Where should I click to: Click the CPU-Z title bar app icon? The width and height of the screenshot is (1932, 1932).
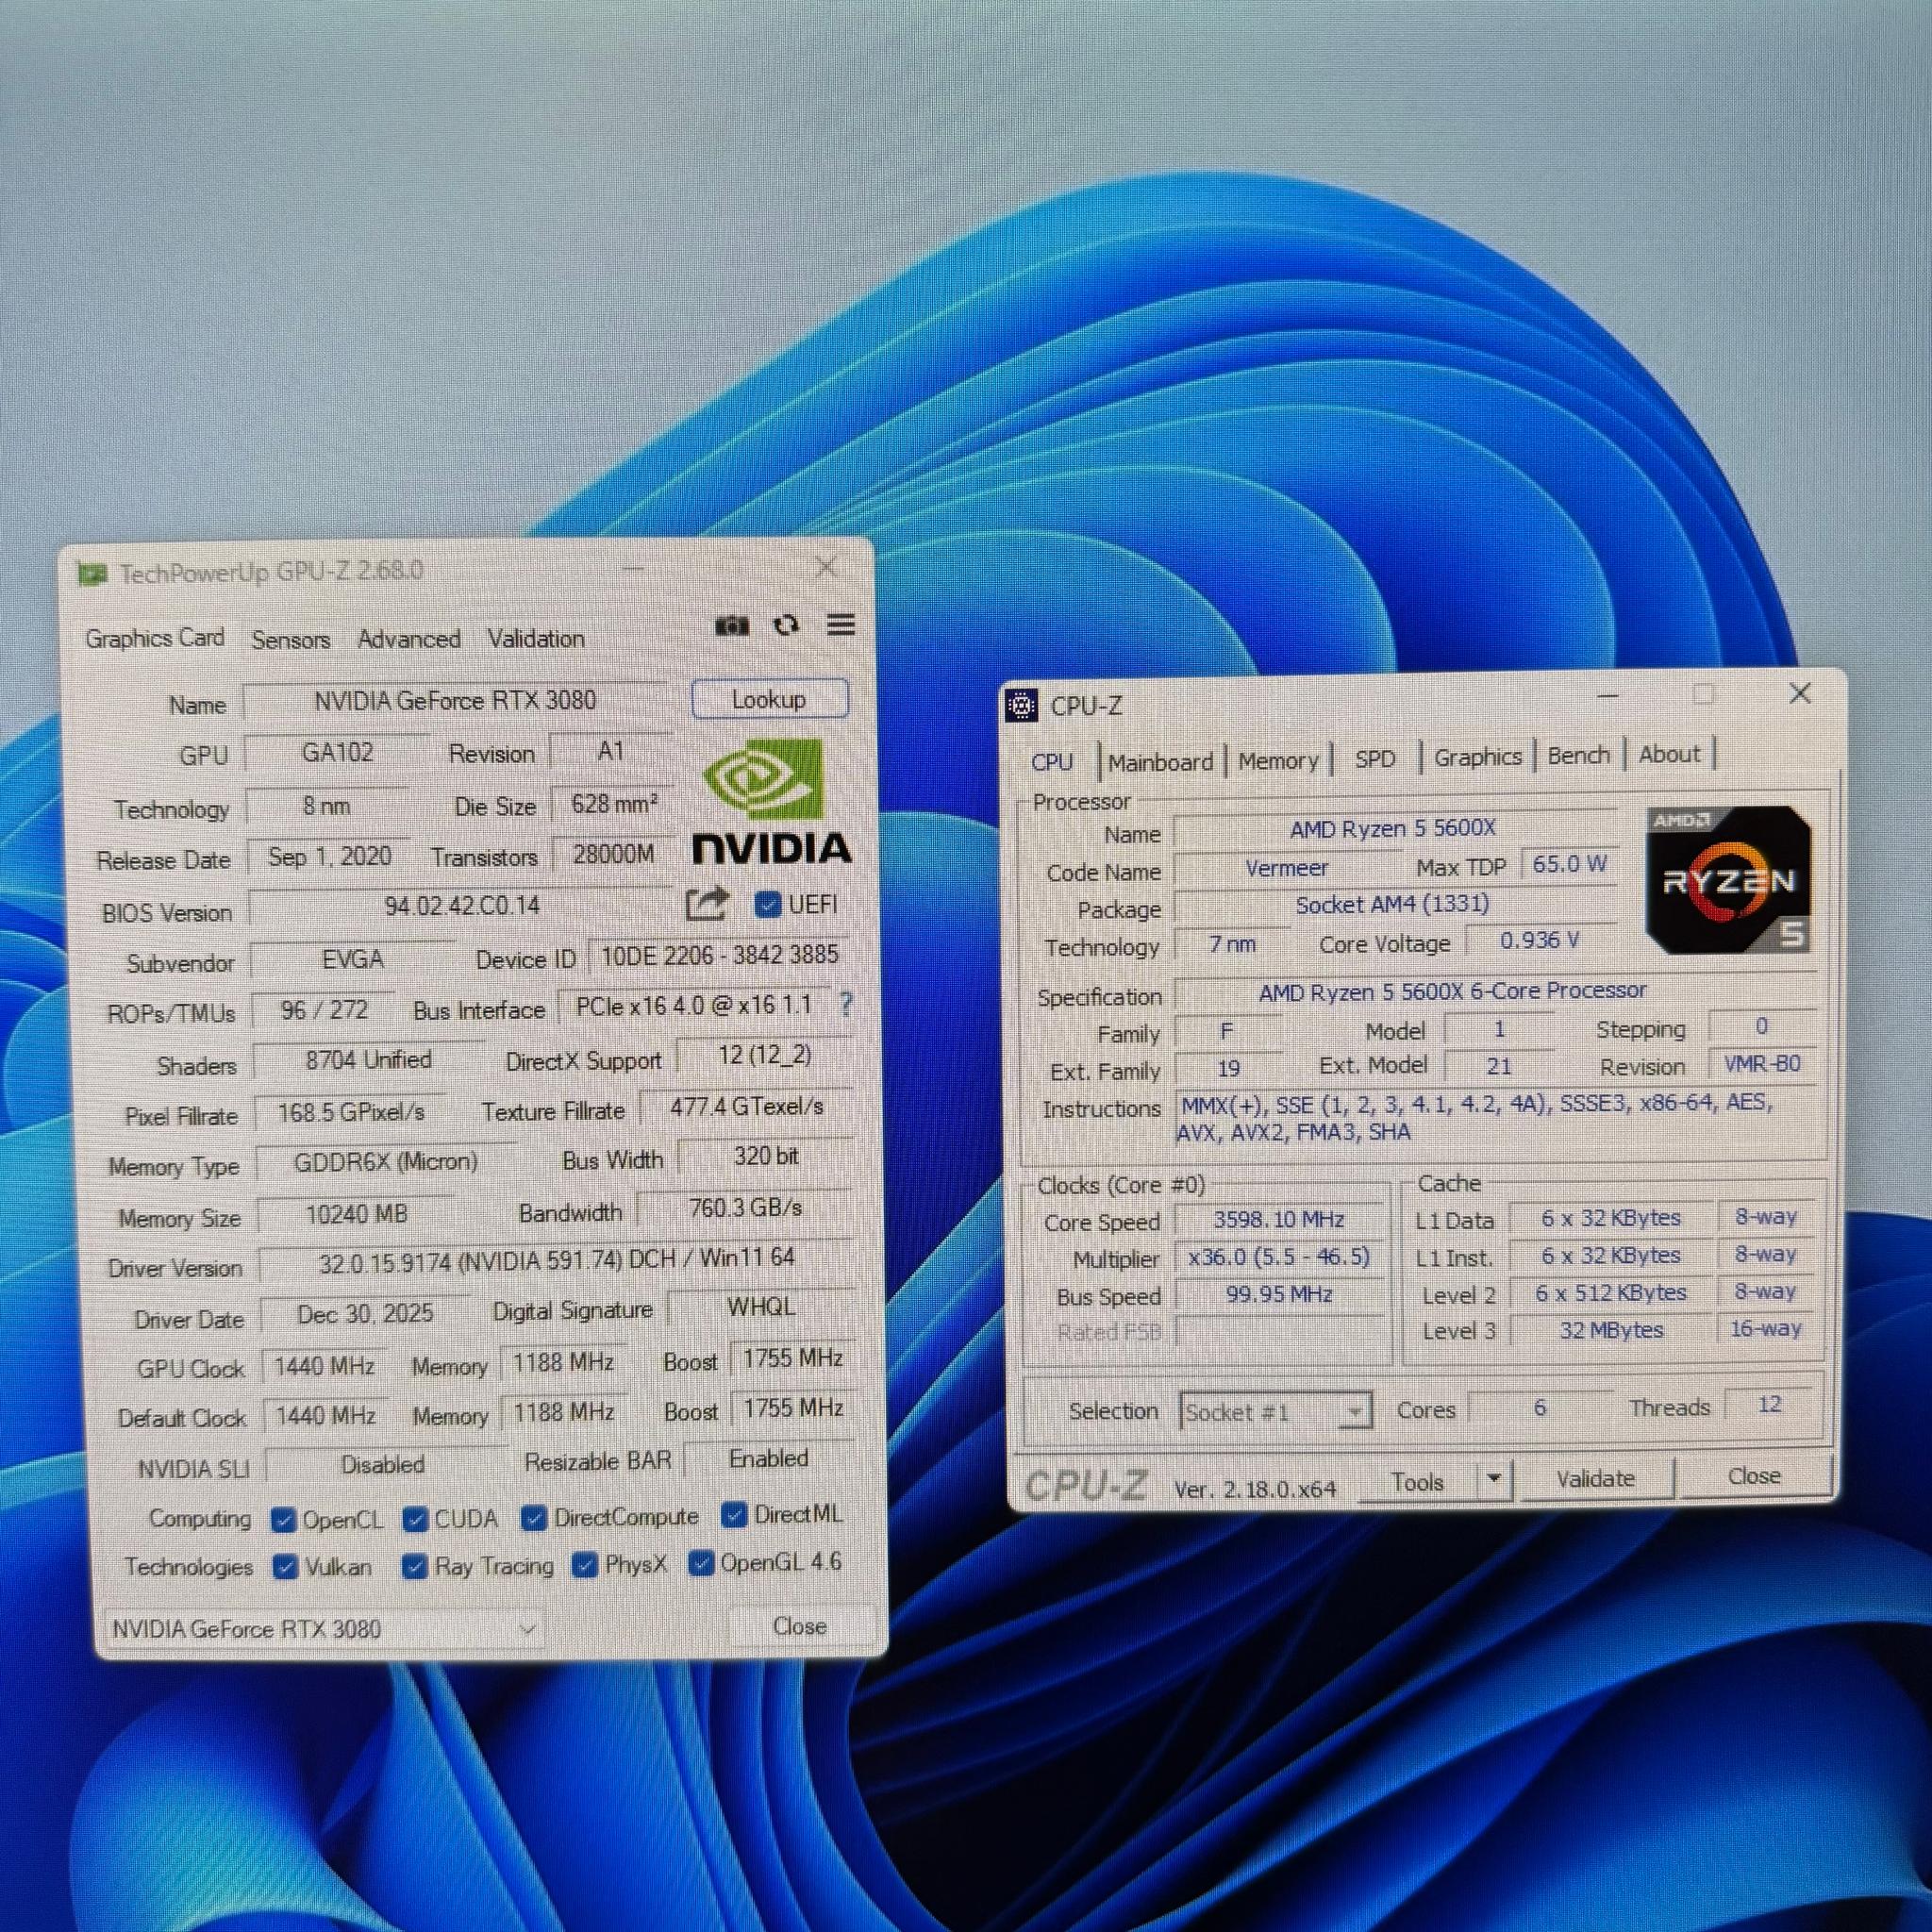pyautogui.click(x=1021, y=706)
